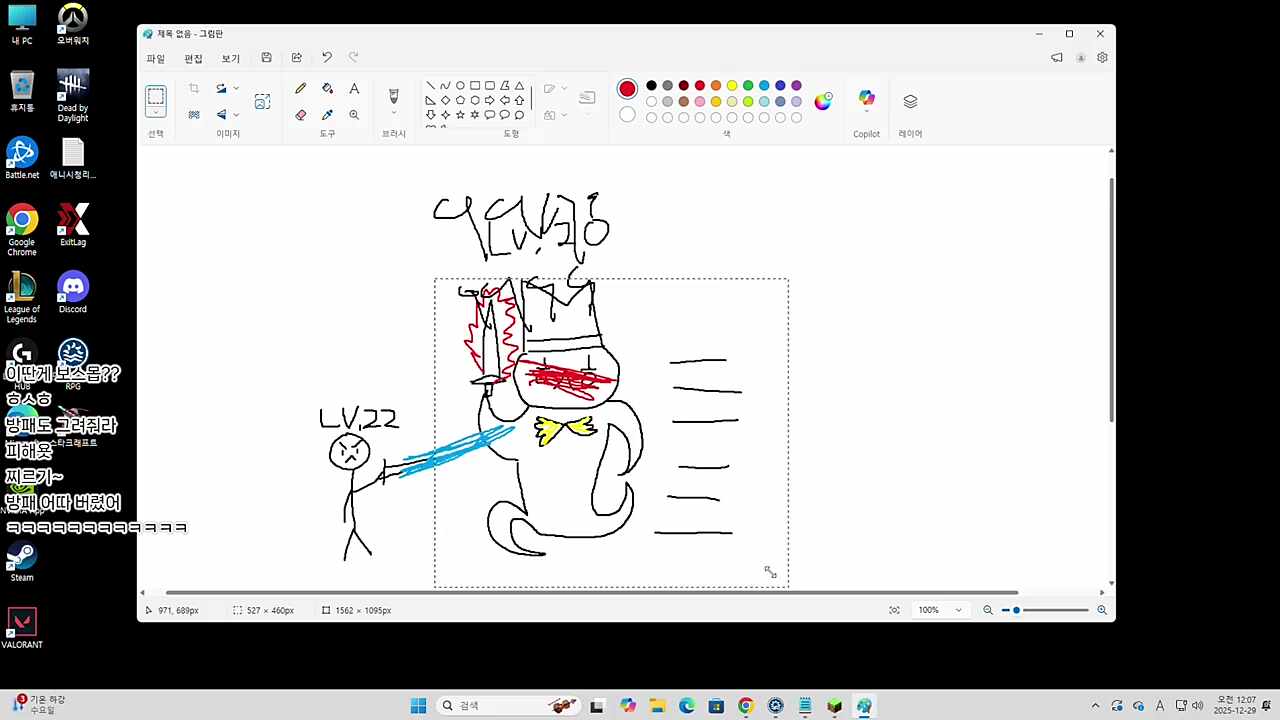This screenshot has height=720, width=1280.
Task: Open the Edit colors wheel
Action: tap(823, 101)
